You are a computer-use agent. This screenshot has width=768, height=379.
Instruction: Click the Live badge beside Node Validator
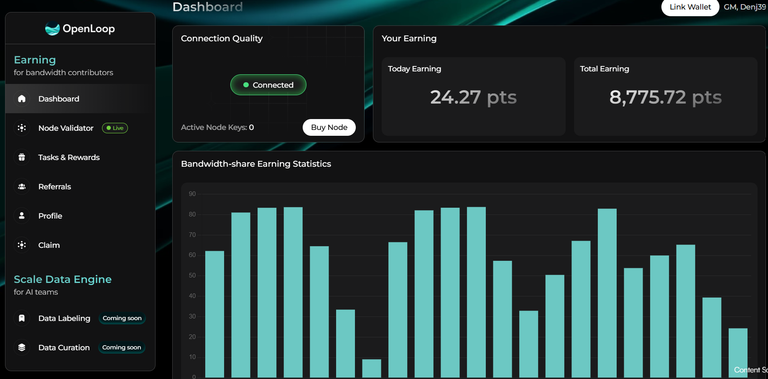click(x=115, y=128)
